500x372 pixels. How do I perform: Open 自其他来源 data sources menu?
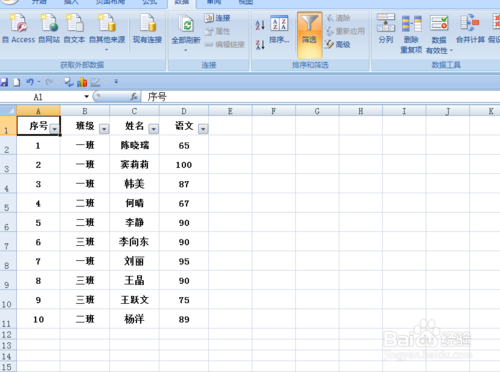pyautogui.click(x=107, y=32)
